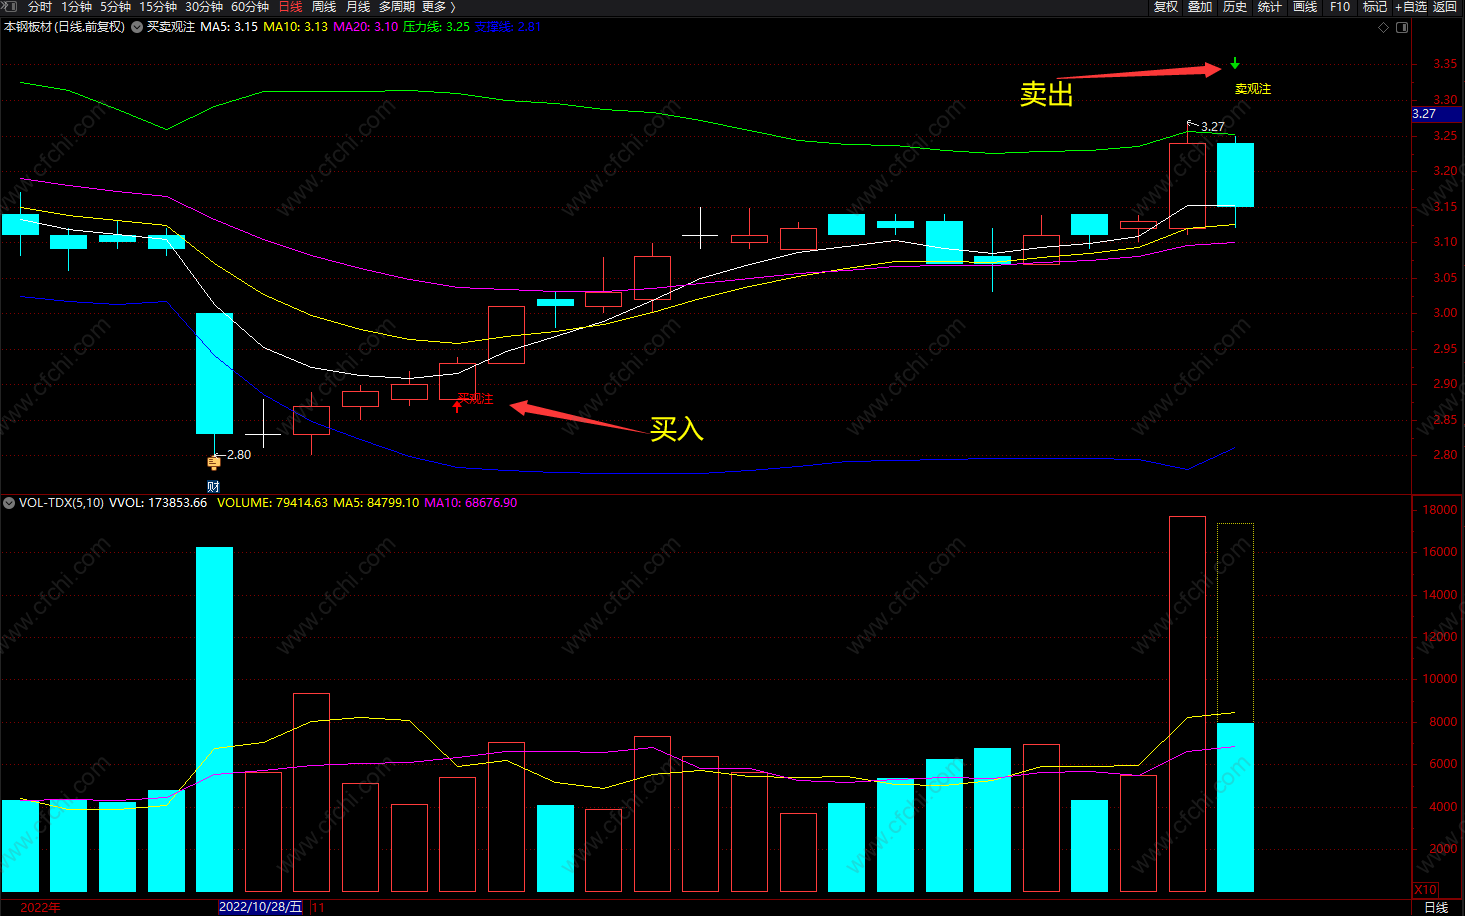Click the VOLUME: 79414.63 value

[272, 503]
